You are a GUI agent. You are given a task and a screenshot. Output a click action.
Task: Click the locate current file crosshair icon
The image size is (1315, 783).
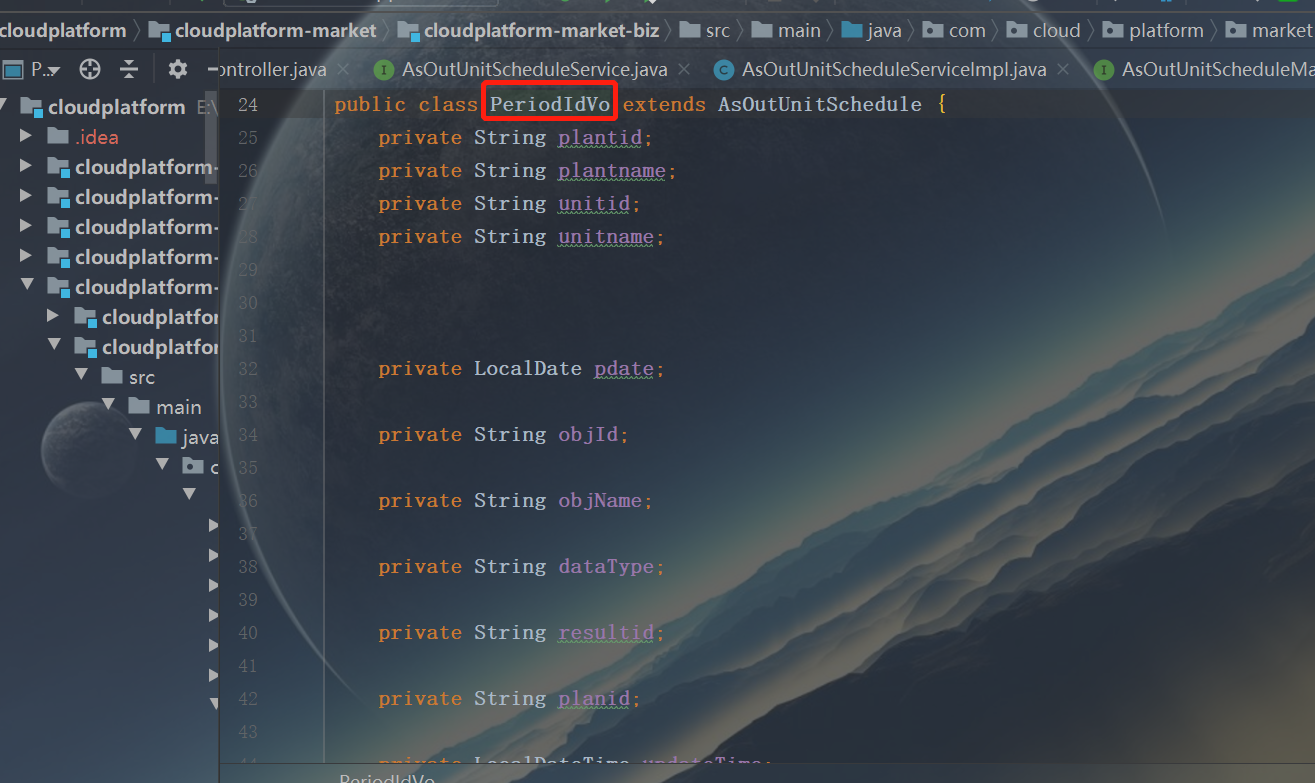[x=90, y=69]
